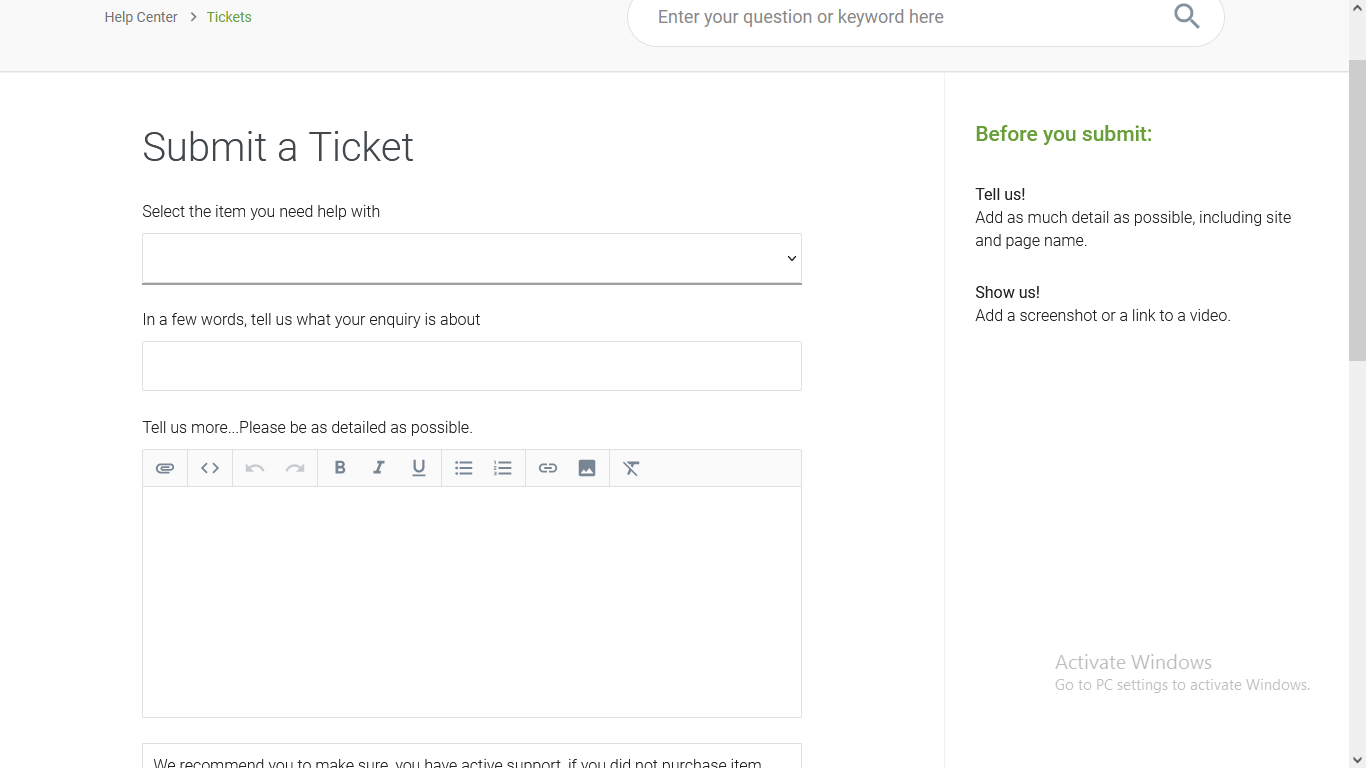The width and height of the screenshot is (1366, 768).
Task: Toggle code view in editor toolbar
Action: click(210, 468)
